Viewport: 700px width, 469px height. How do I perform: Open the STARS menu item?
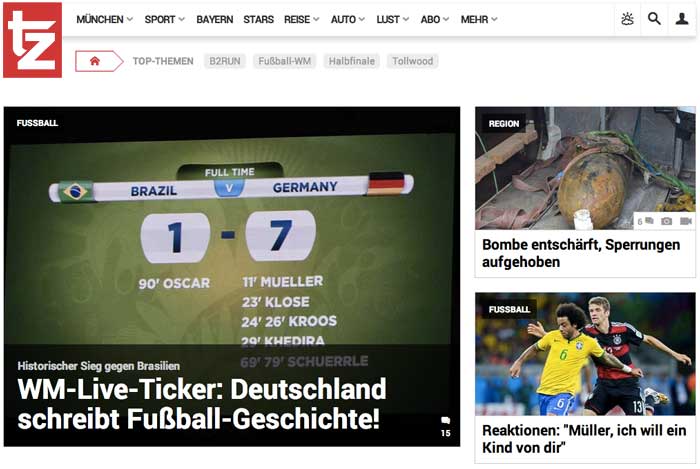coord(258,20)
